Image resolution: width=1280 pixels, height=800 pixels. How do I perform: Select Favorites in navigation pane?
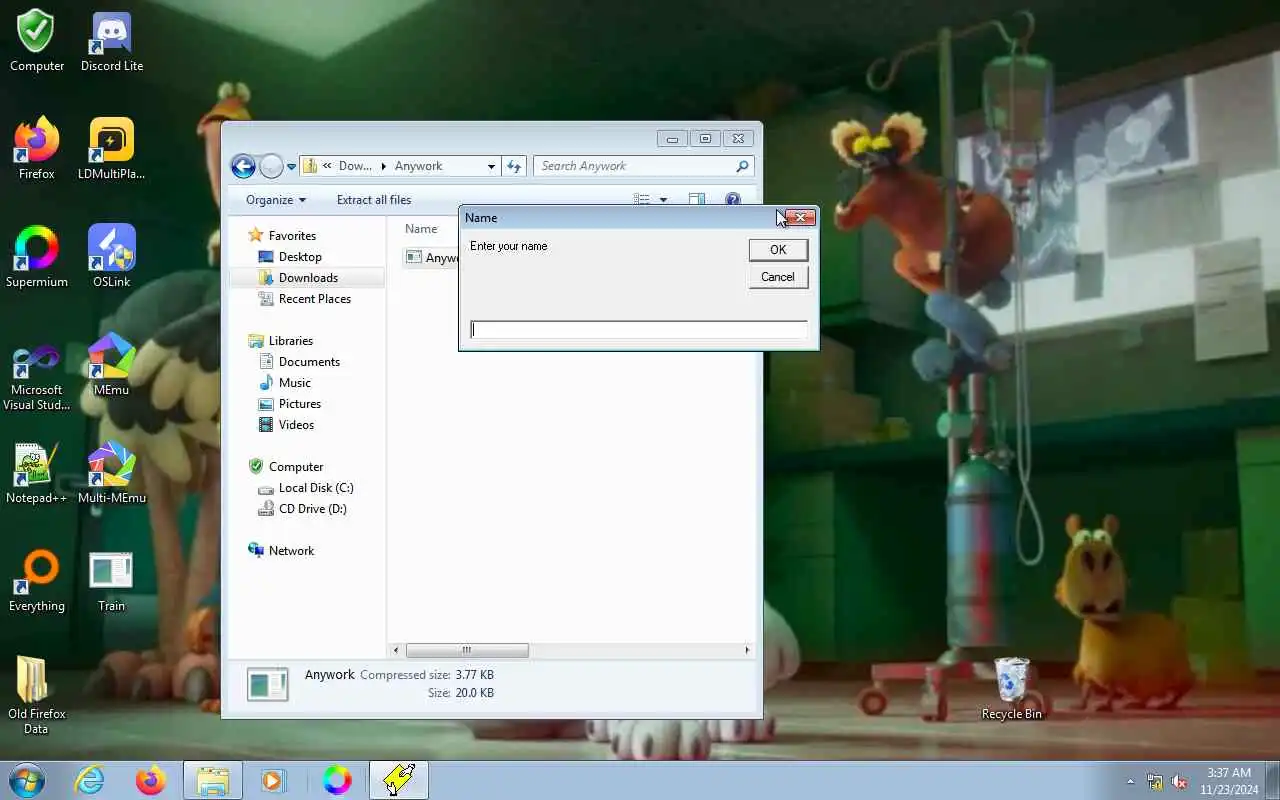[x=292, y=236]
